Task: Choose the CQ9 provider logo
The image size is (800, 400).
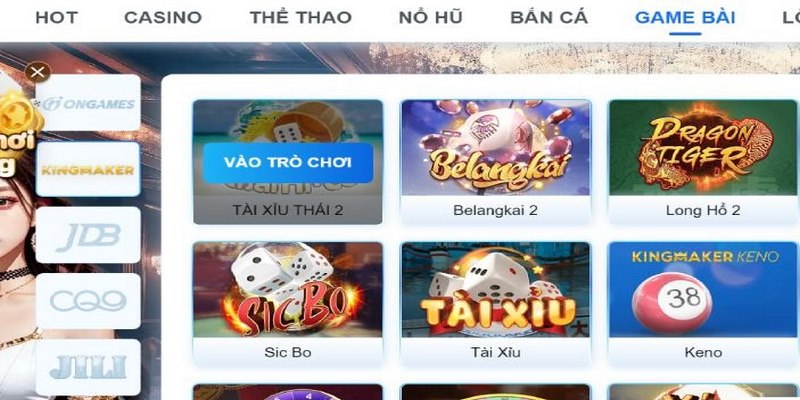Action: pyautogui.click(x=88, y=301)
